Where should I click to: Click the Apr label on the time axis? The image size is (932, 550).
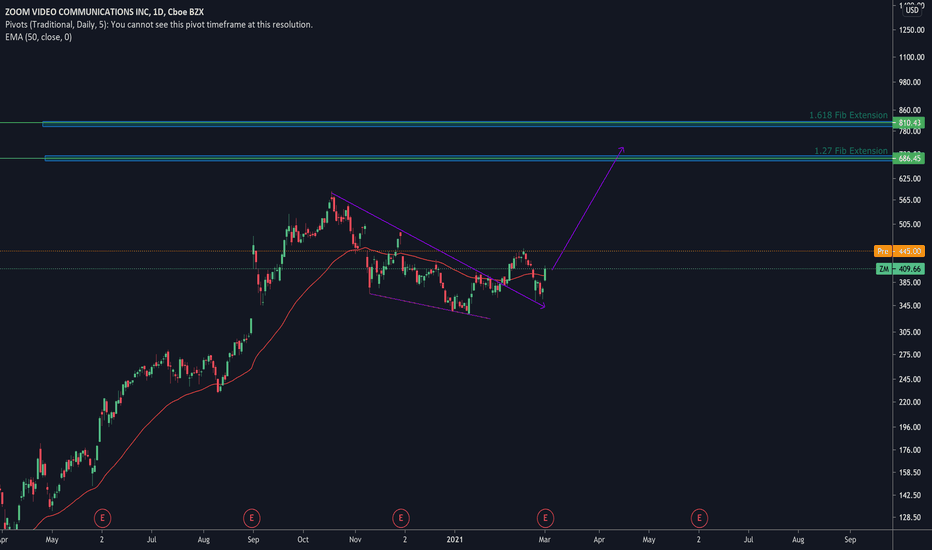click(599, 540)
